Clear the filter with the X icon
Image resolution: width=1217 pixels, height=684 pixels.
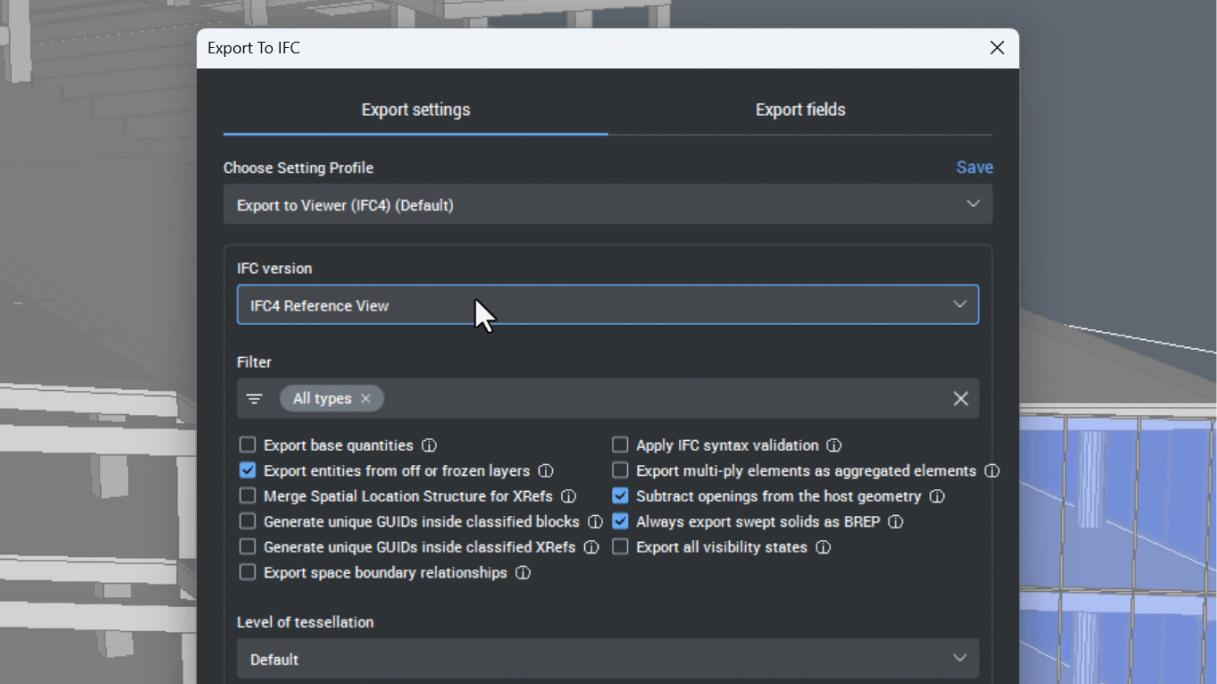pos(960,398)
